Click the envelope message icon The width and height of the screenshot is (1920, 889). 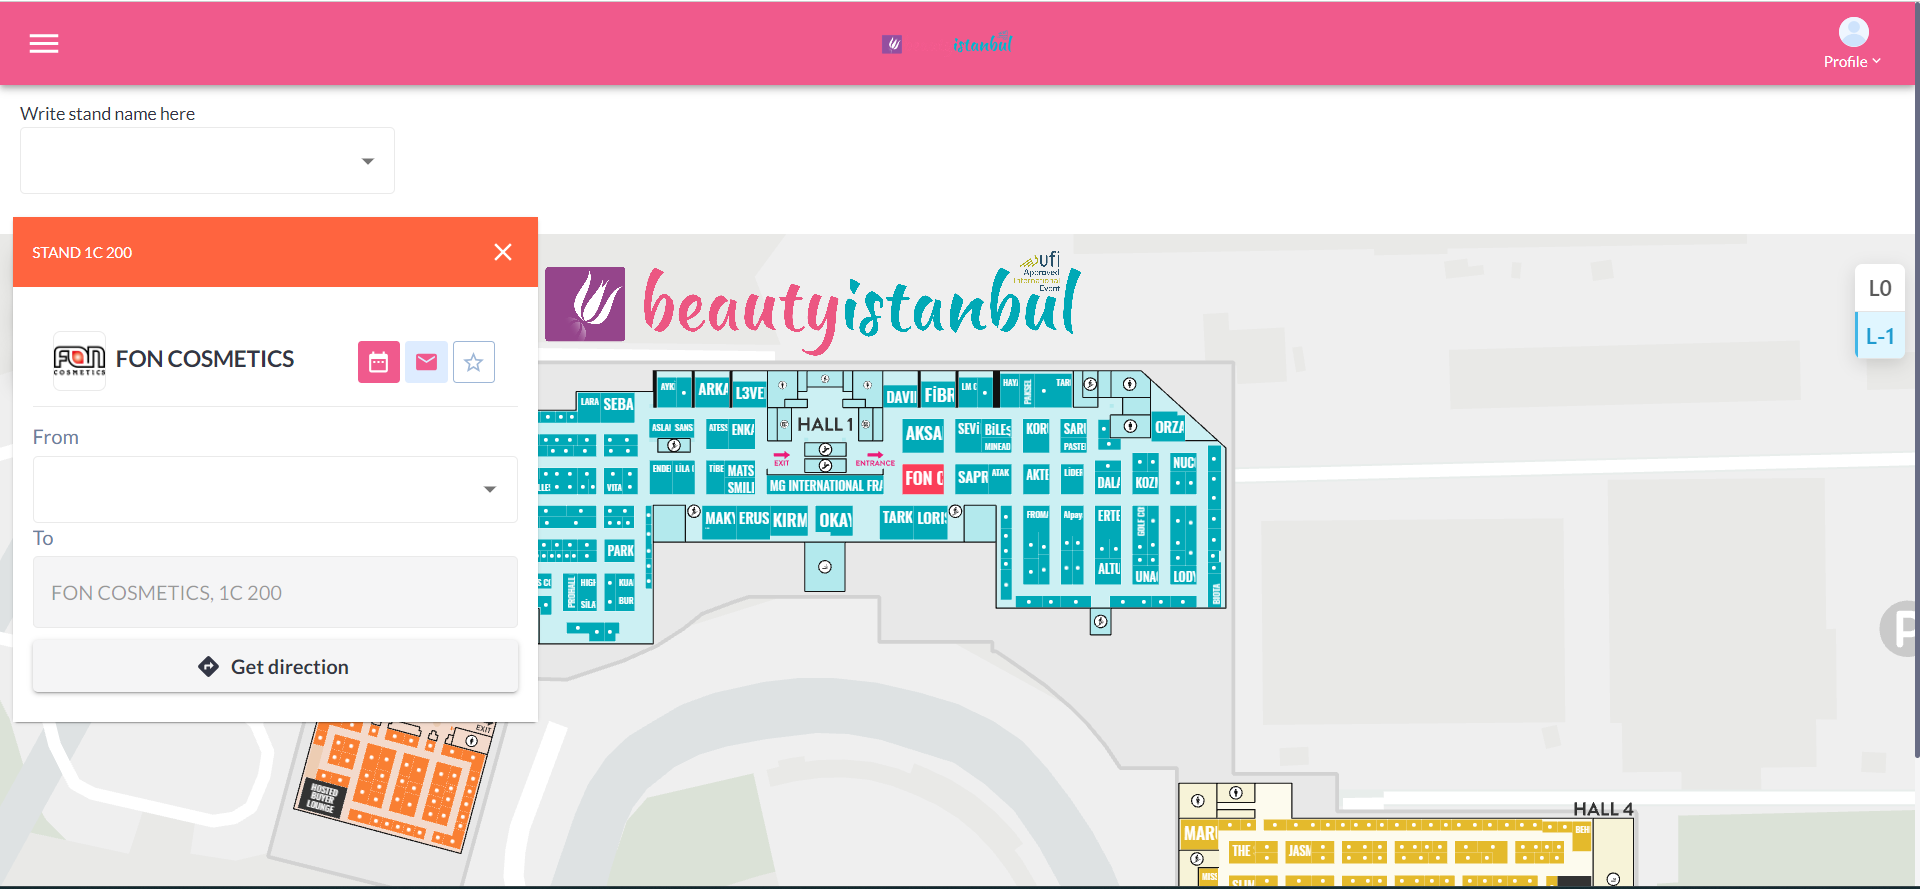pyautogui.click(x=426, y=362)
